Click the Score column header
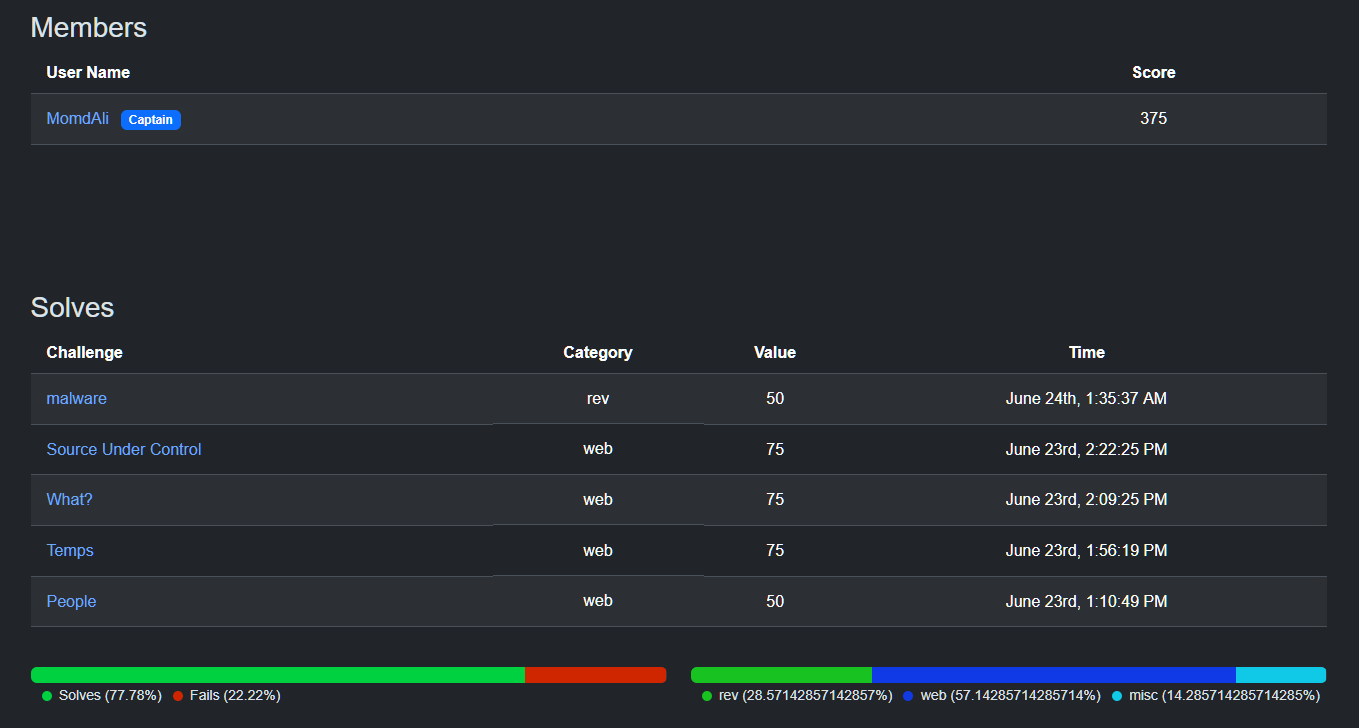1359x728 pixels. pos(1154,73)
